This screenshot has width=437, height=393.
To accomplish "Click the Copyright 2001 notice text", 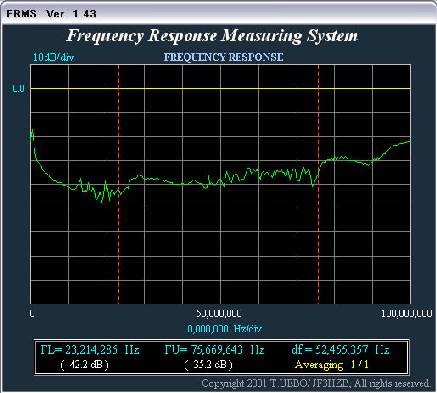I will tap(316, 383).
